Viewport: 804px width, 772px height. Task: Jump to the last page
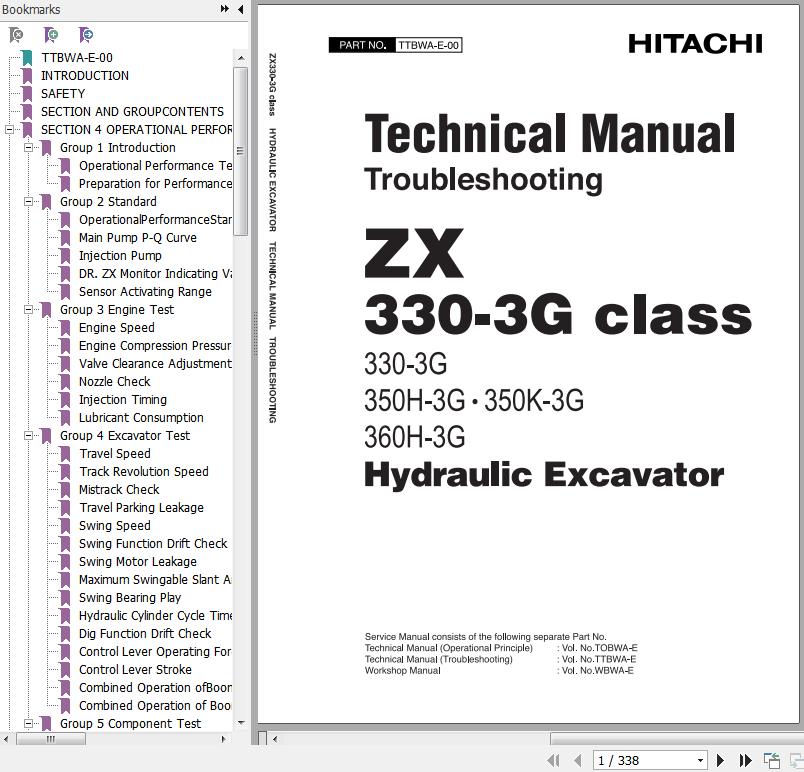tap(745, 760)
